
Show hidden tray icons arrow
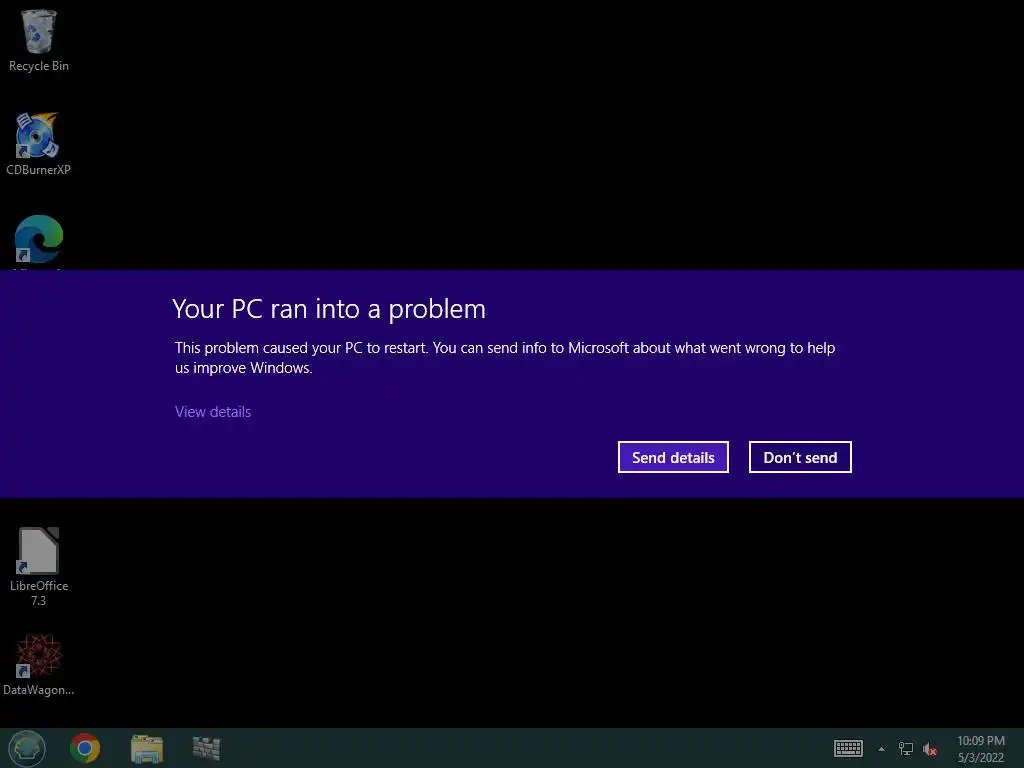coord(881,749)
